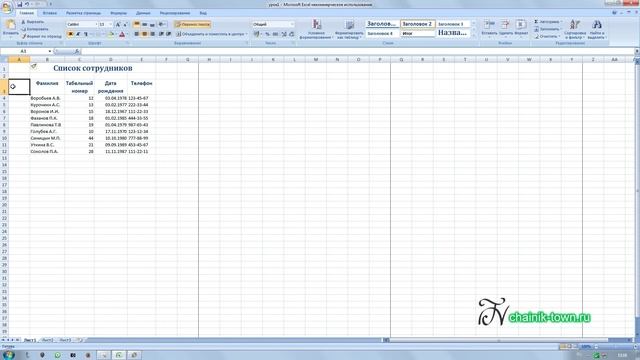The height and width of the screenshot is (360, 640).
Task: Center cell text horizontally
Action: tap(144, 34)
